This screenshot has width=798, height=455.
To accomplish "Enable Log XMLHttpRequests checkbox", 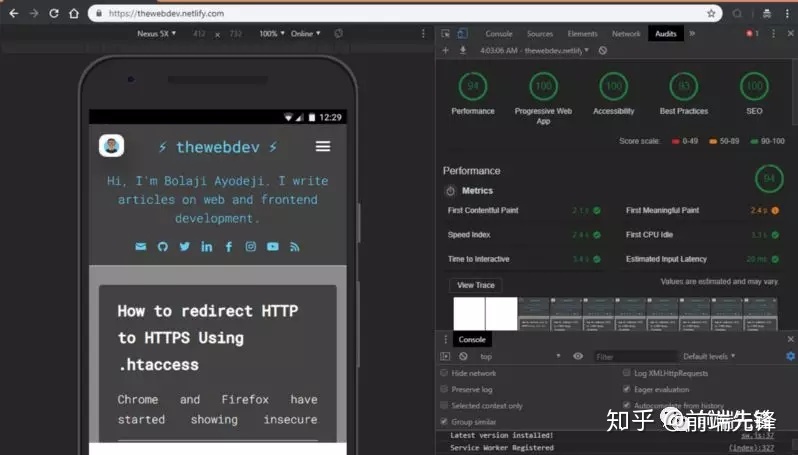I will (x=626, y=373).
